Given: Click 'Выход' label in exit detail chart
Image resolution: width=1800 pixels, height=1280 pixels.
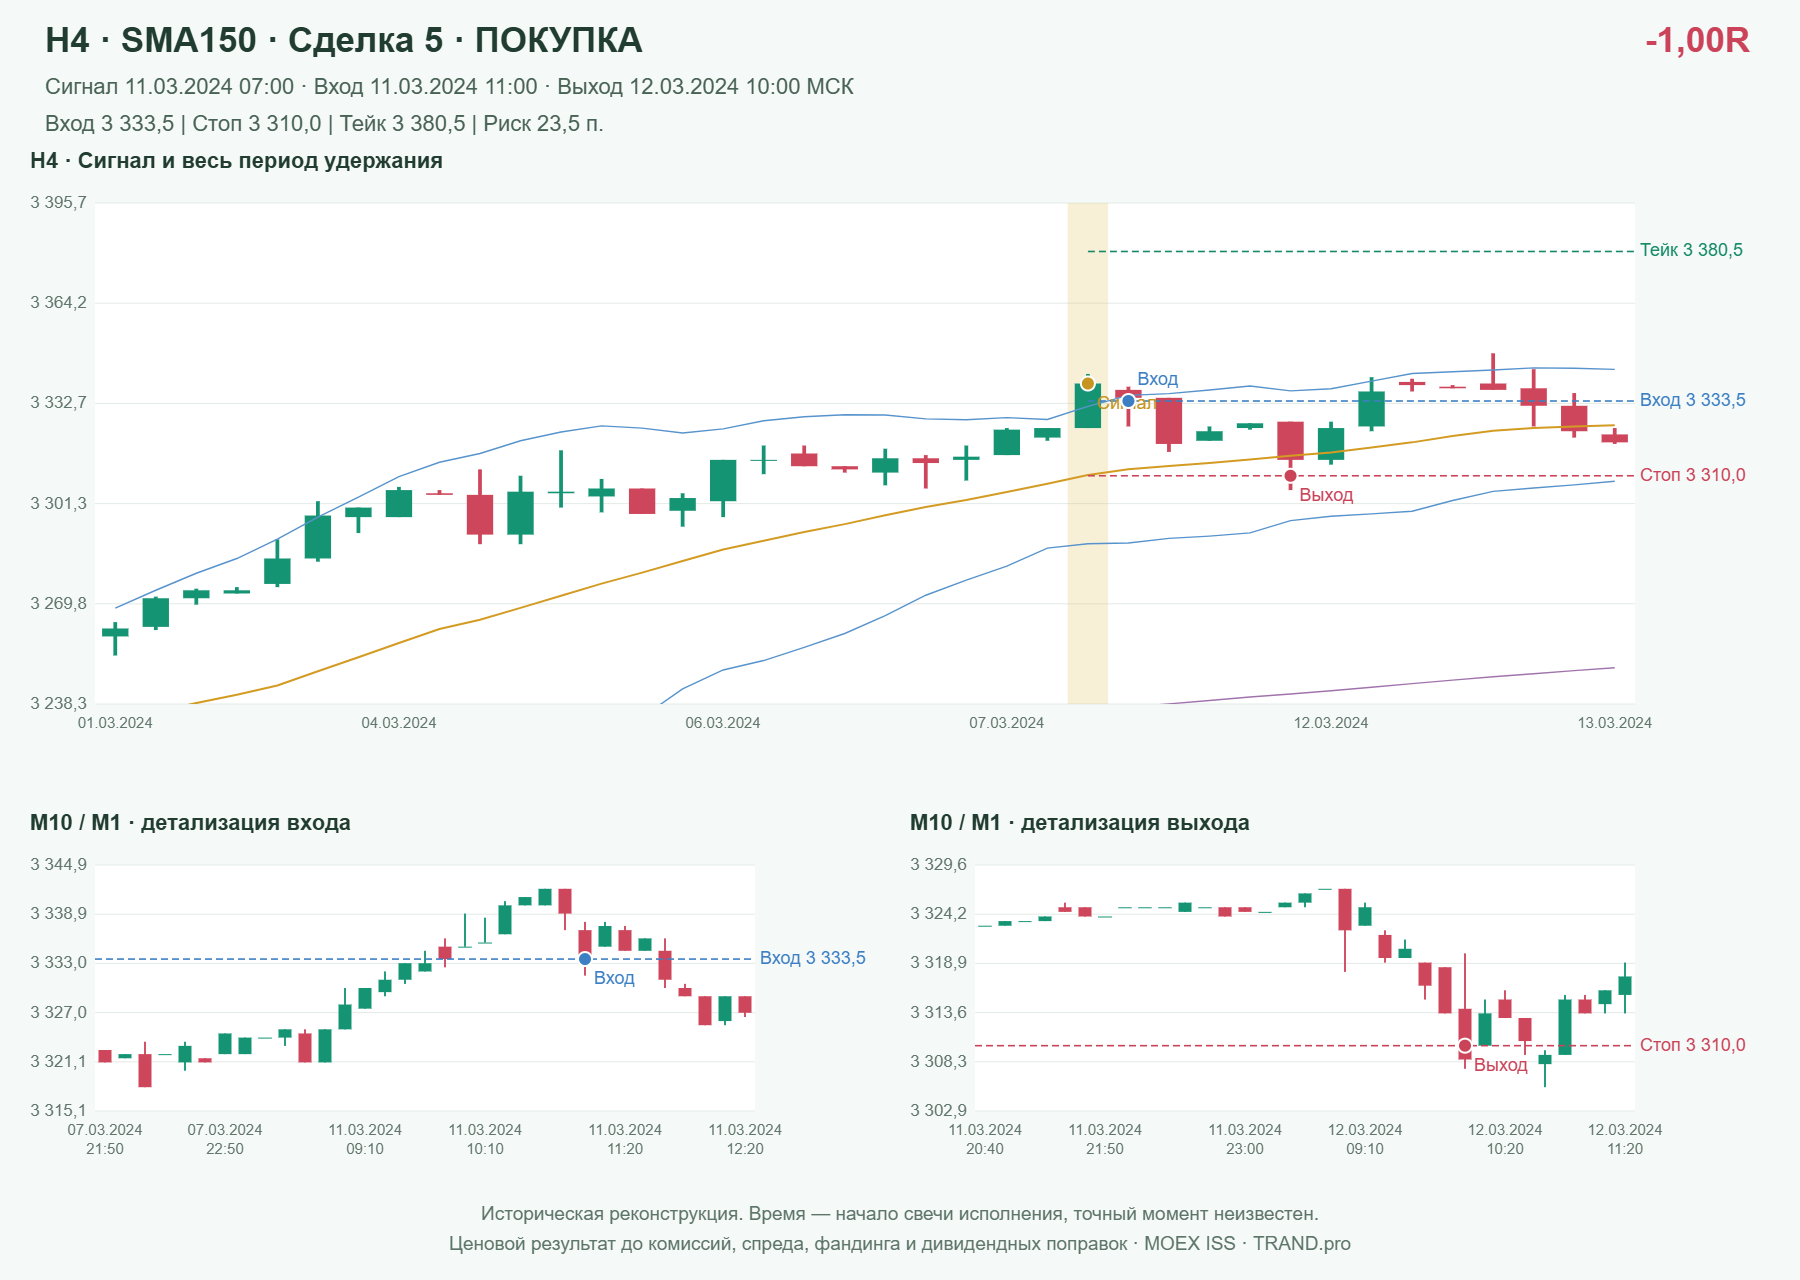Looking at the screenshot, I should click(x=1501, y=1065).
